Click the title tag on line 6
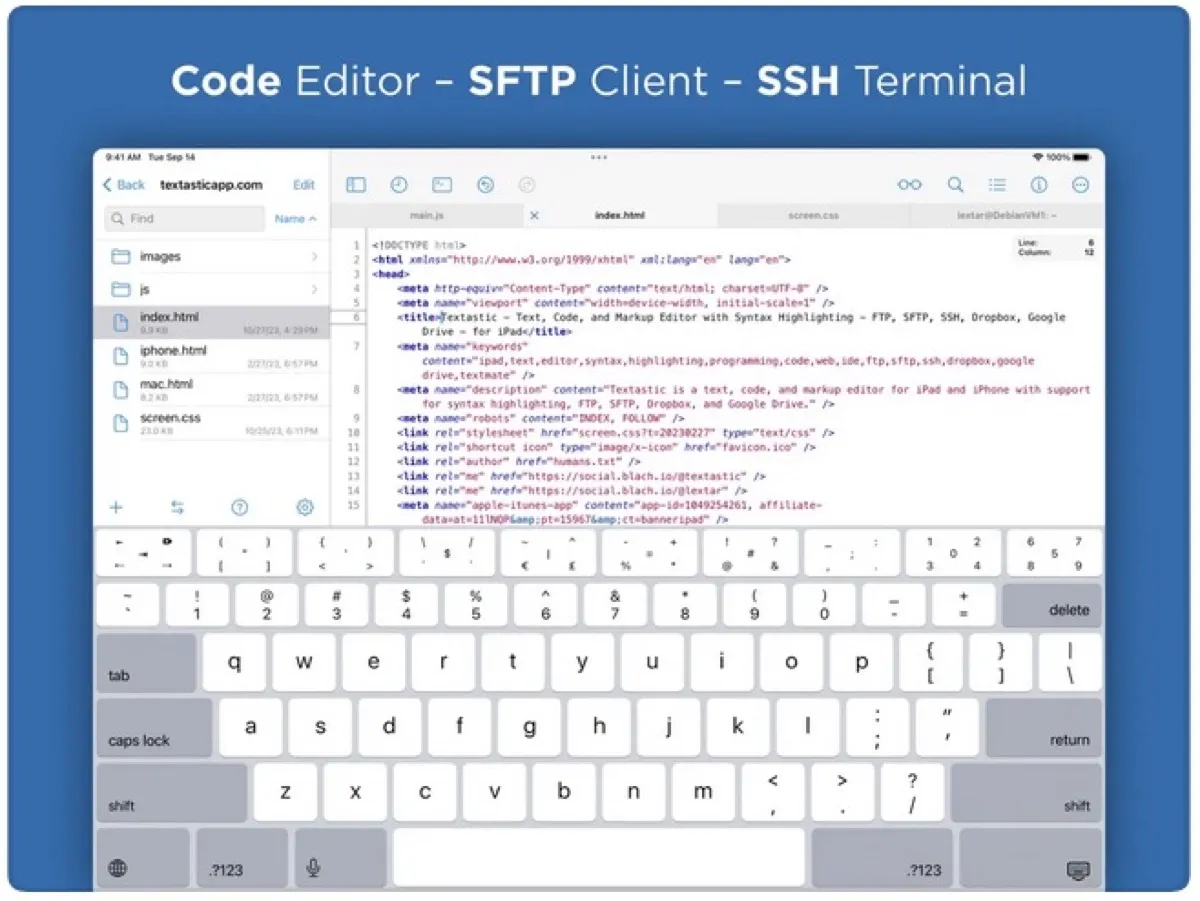The width and height of the screenshot is (1200, 901). click(x=419, y=317)
